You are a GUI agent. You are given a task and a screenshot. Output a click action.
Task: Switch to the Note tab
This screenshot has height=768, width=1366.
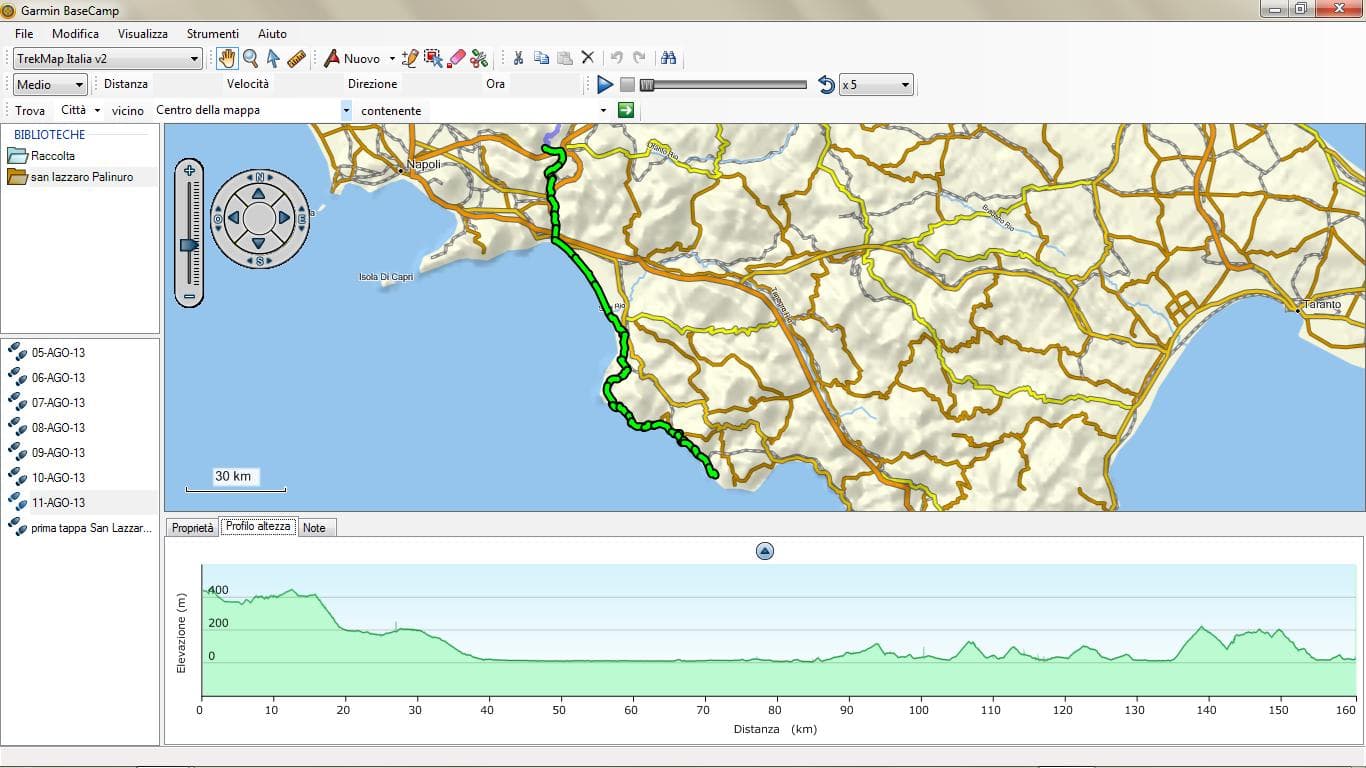(314, 528)
